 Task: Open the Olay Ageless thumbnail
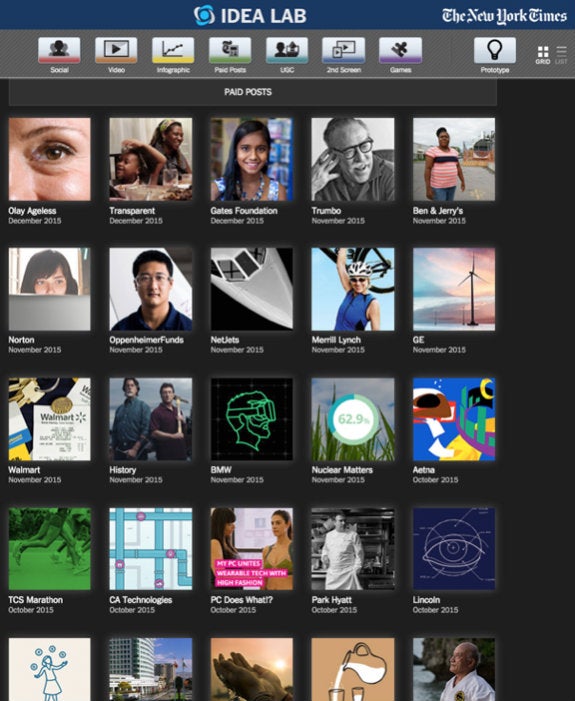50,159
